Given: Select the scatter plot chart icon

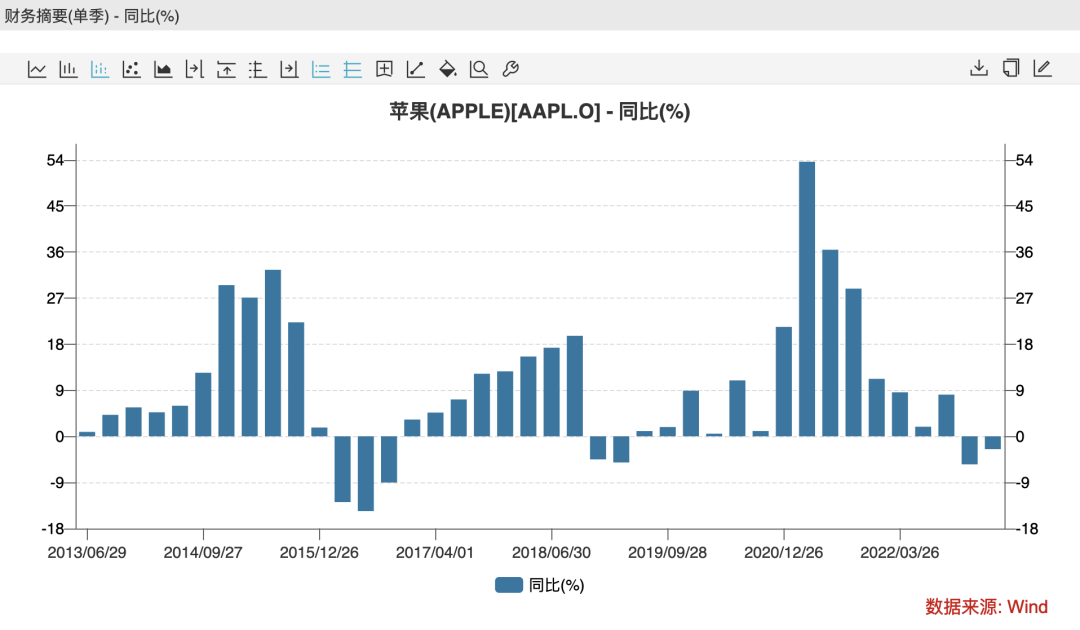Looking at the screenshot, I should (x=132, y=69).
